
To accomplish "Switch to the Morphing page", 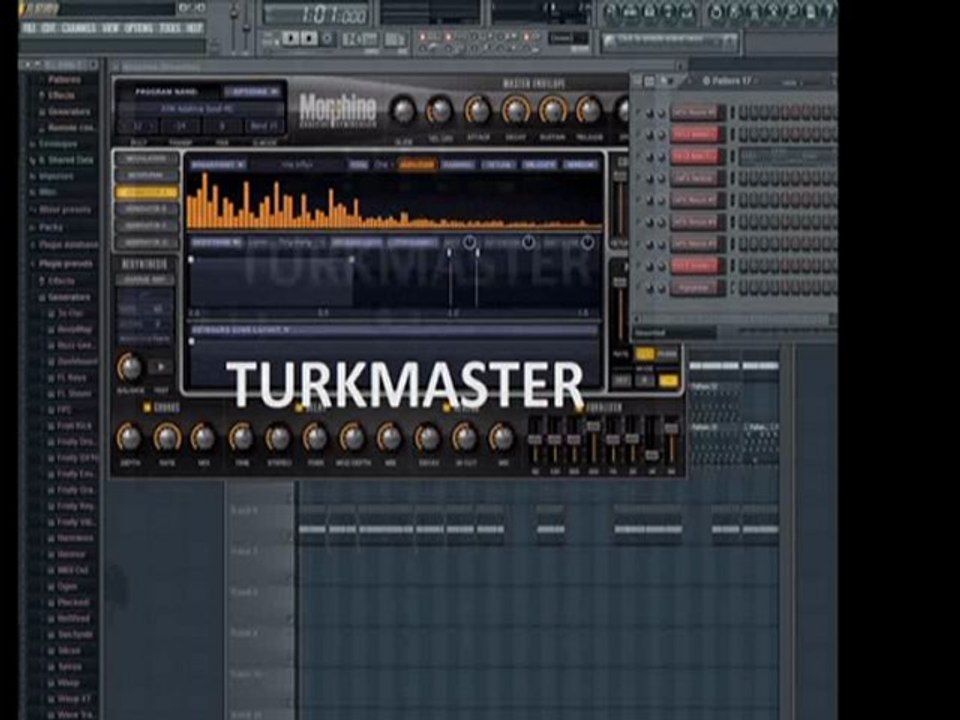I will 146,176.
